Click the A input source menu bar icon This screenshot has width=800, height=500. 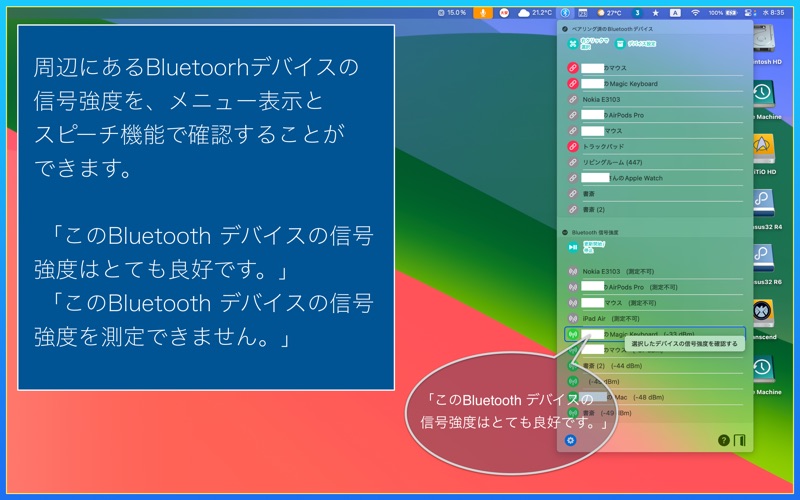[x=675, y=13]
